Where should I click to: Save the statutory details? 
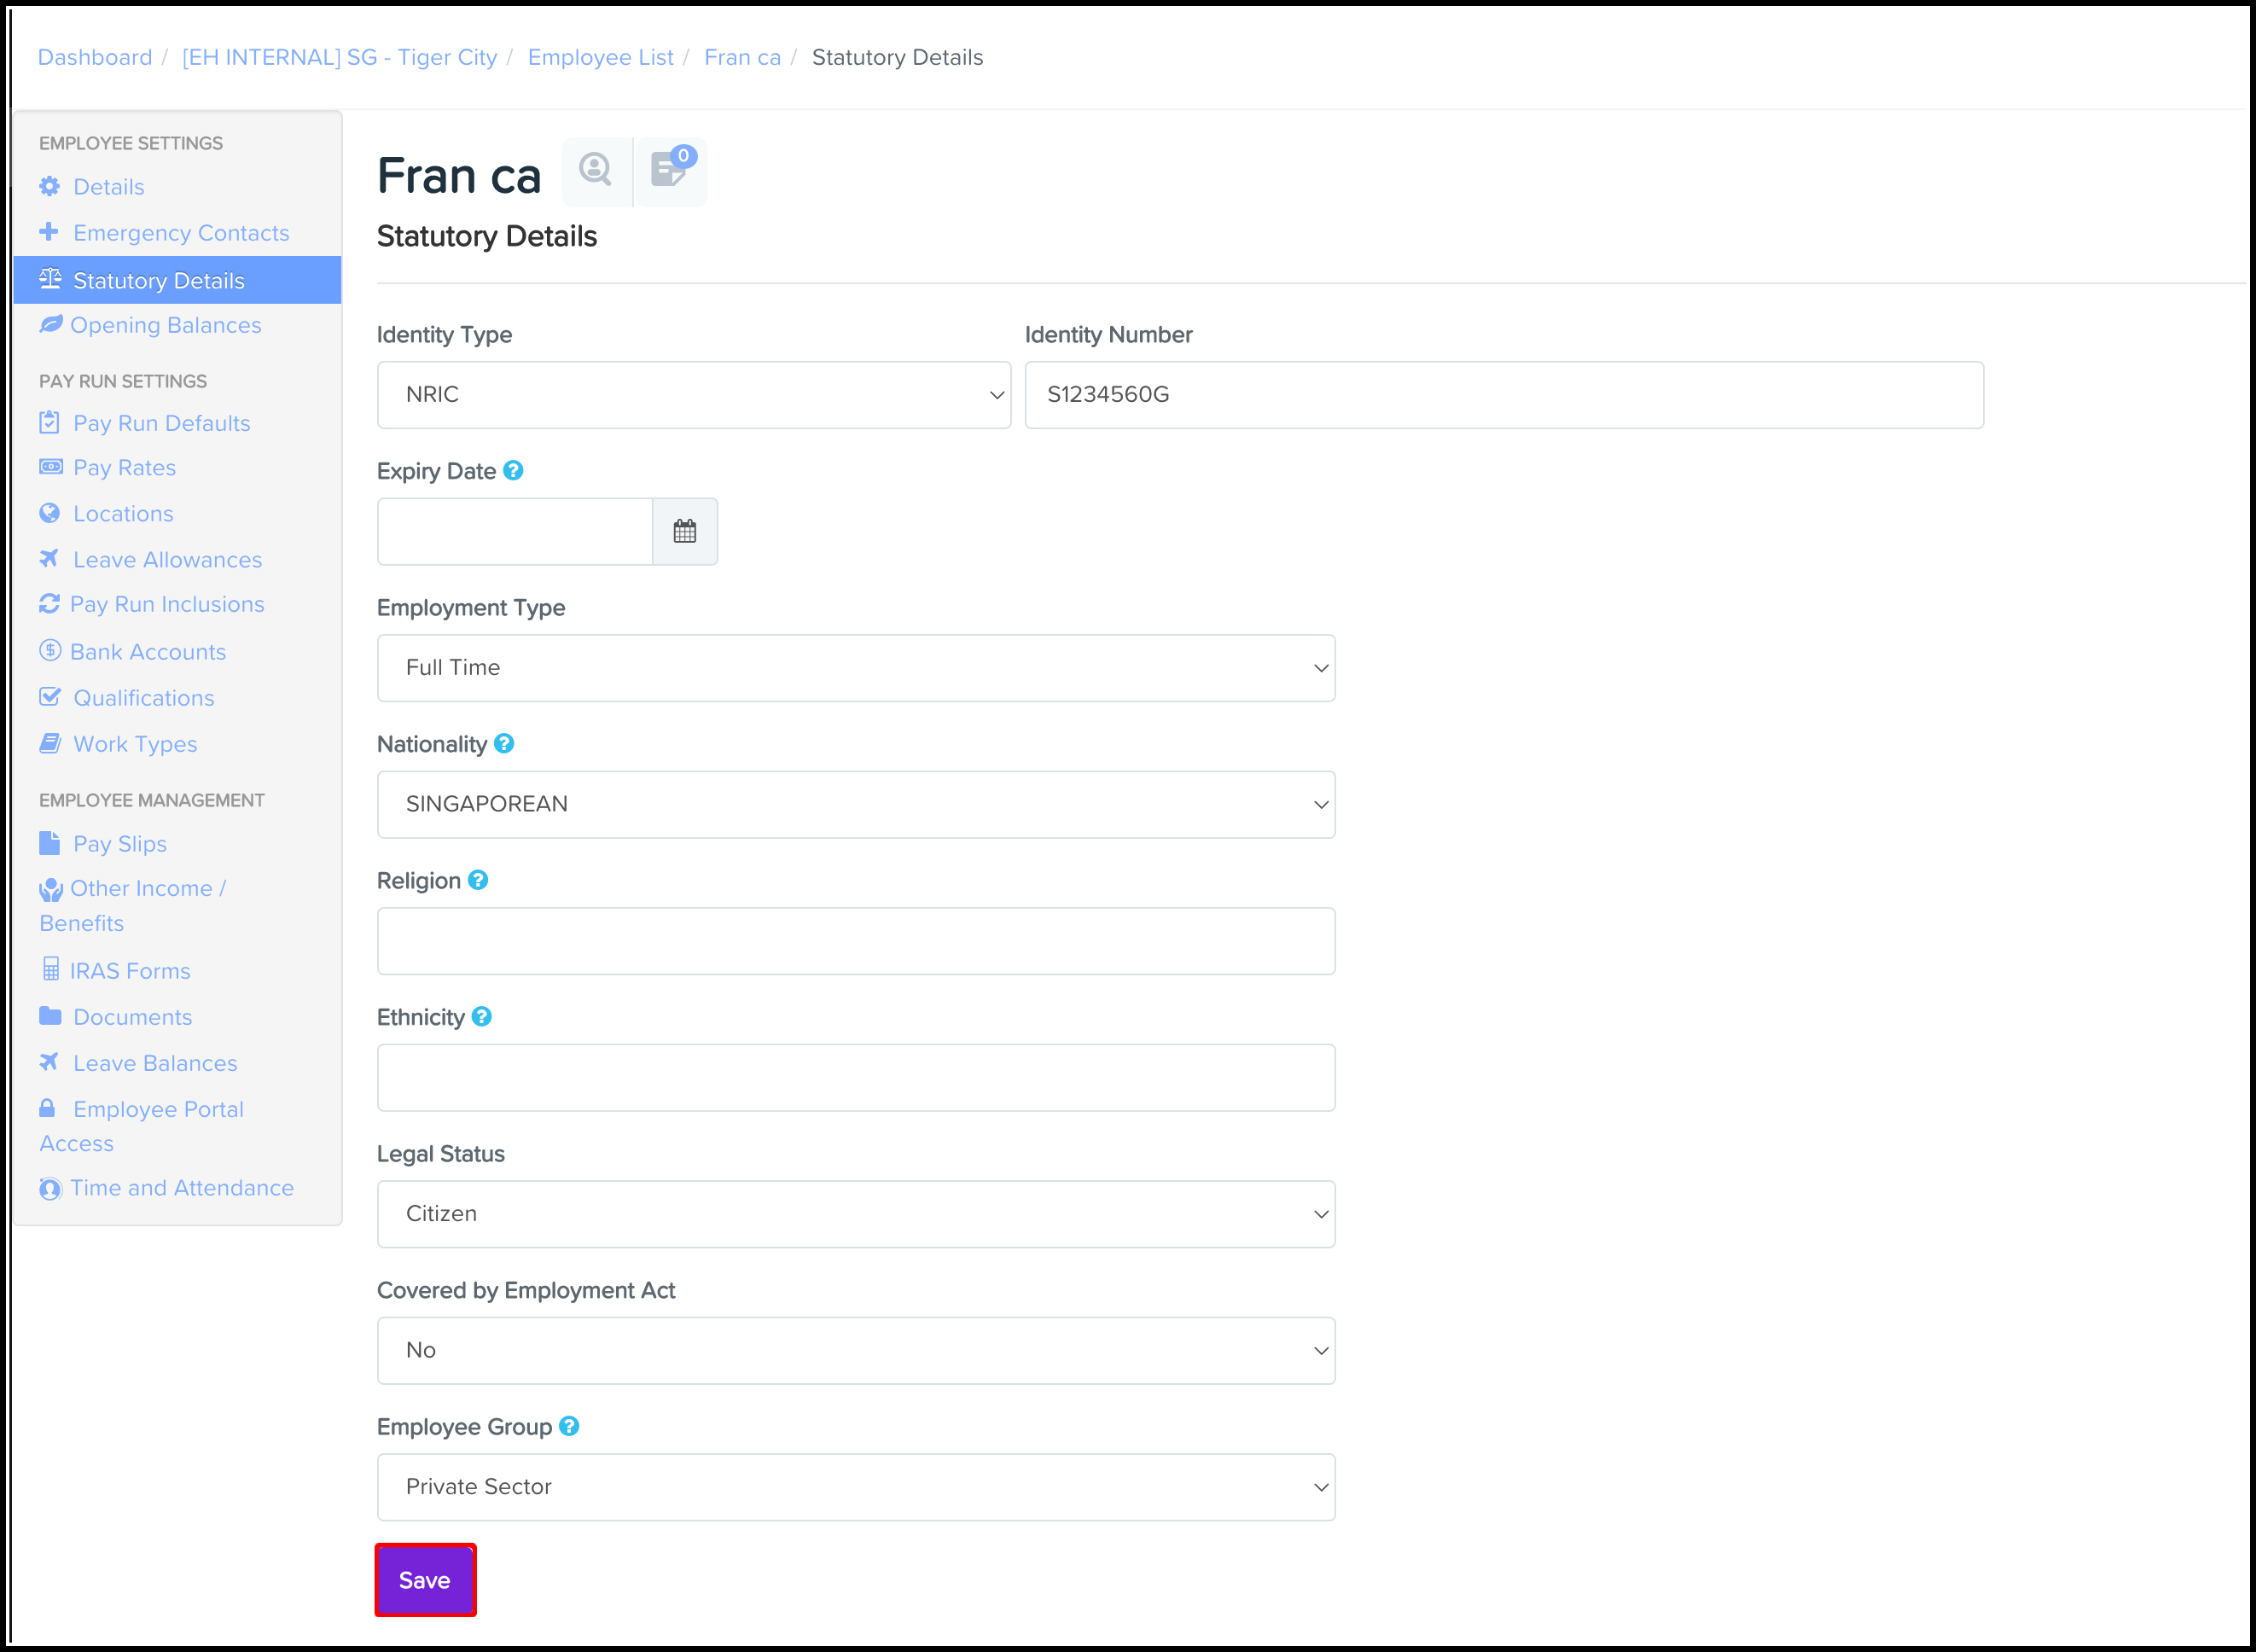pyautogui.click(x=425, y=1580)
